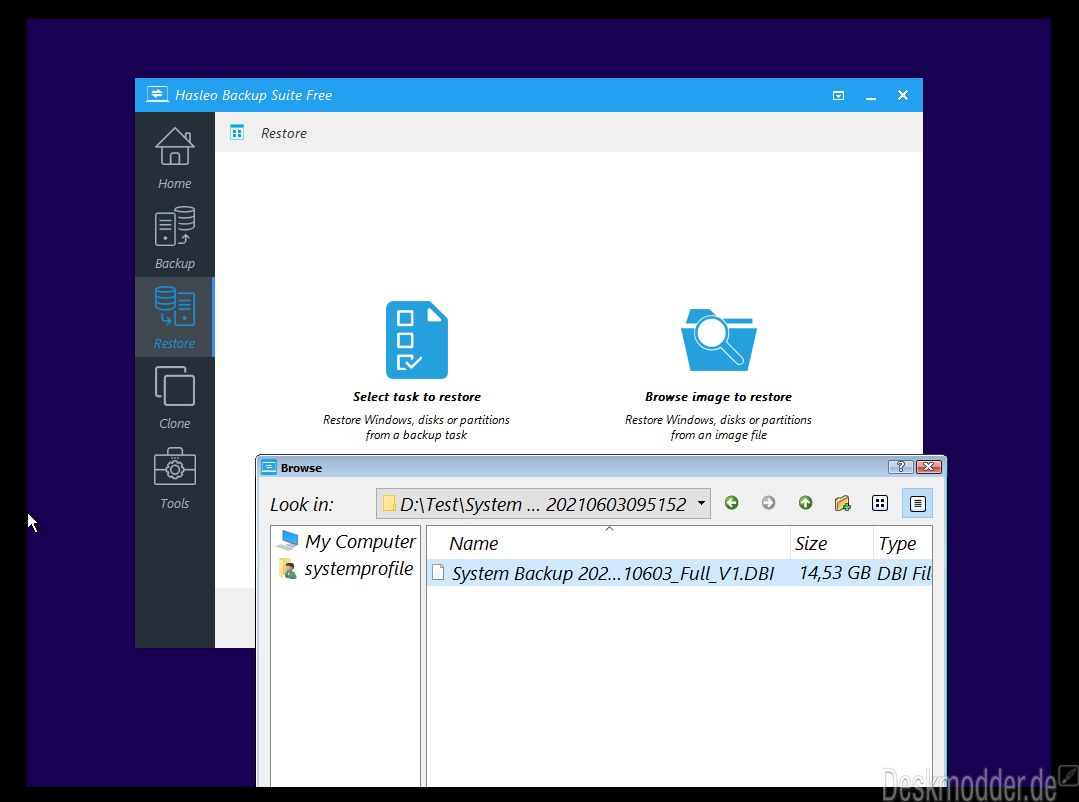Image resolution: width=1079 pixels, height=802 pixels.
Task: Choose Select task to restore icon
Action: (x=416, y=339)
